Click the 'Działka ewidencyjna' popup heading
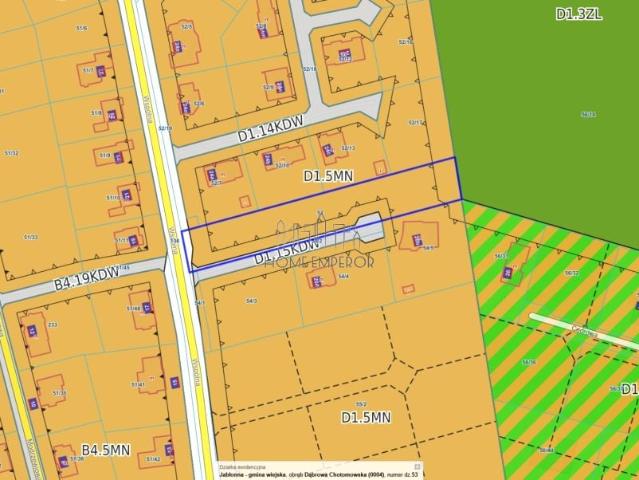This screenshot has height=480, width=639. (x=242, y=467)
